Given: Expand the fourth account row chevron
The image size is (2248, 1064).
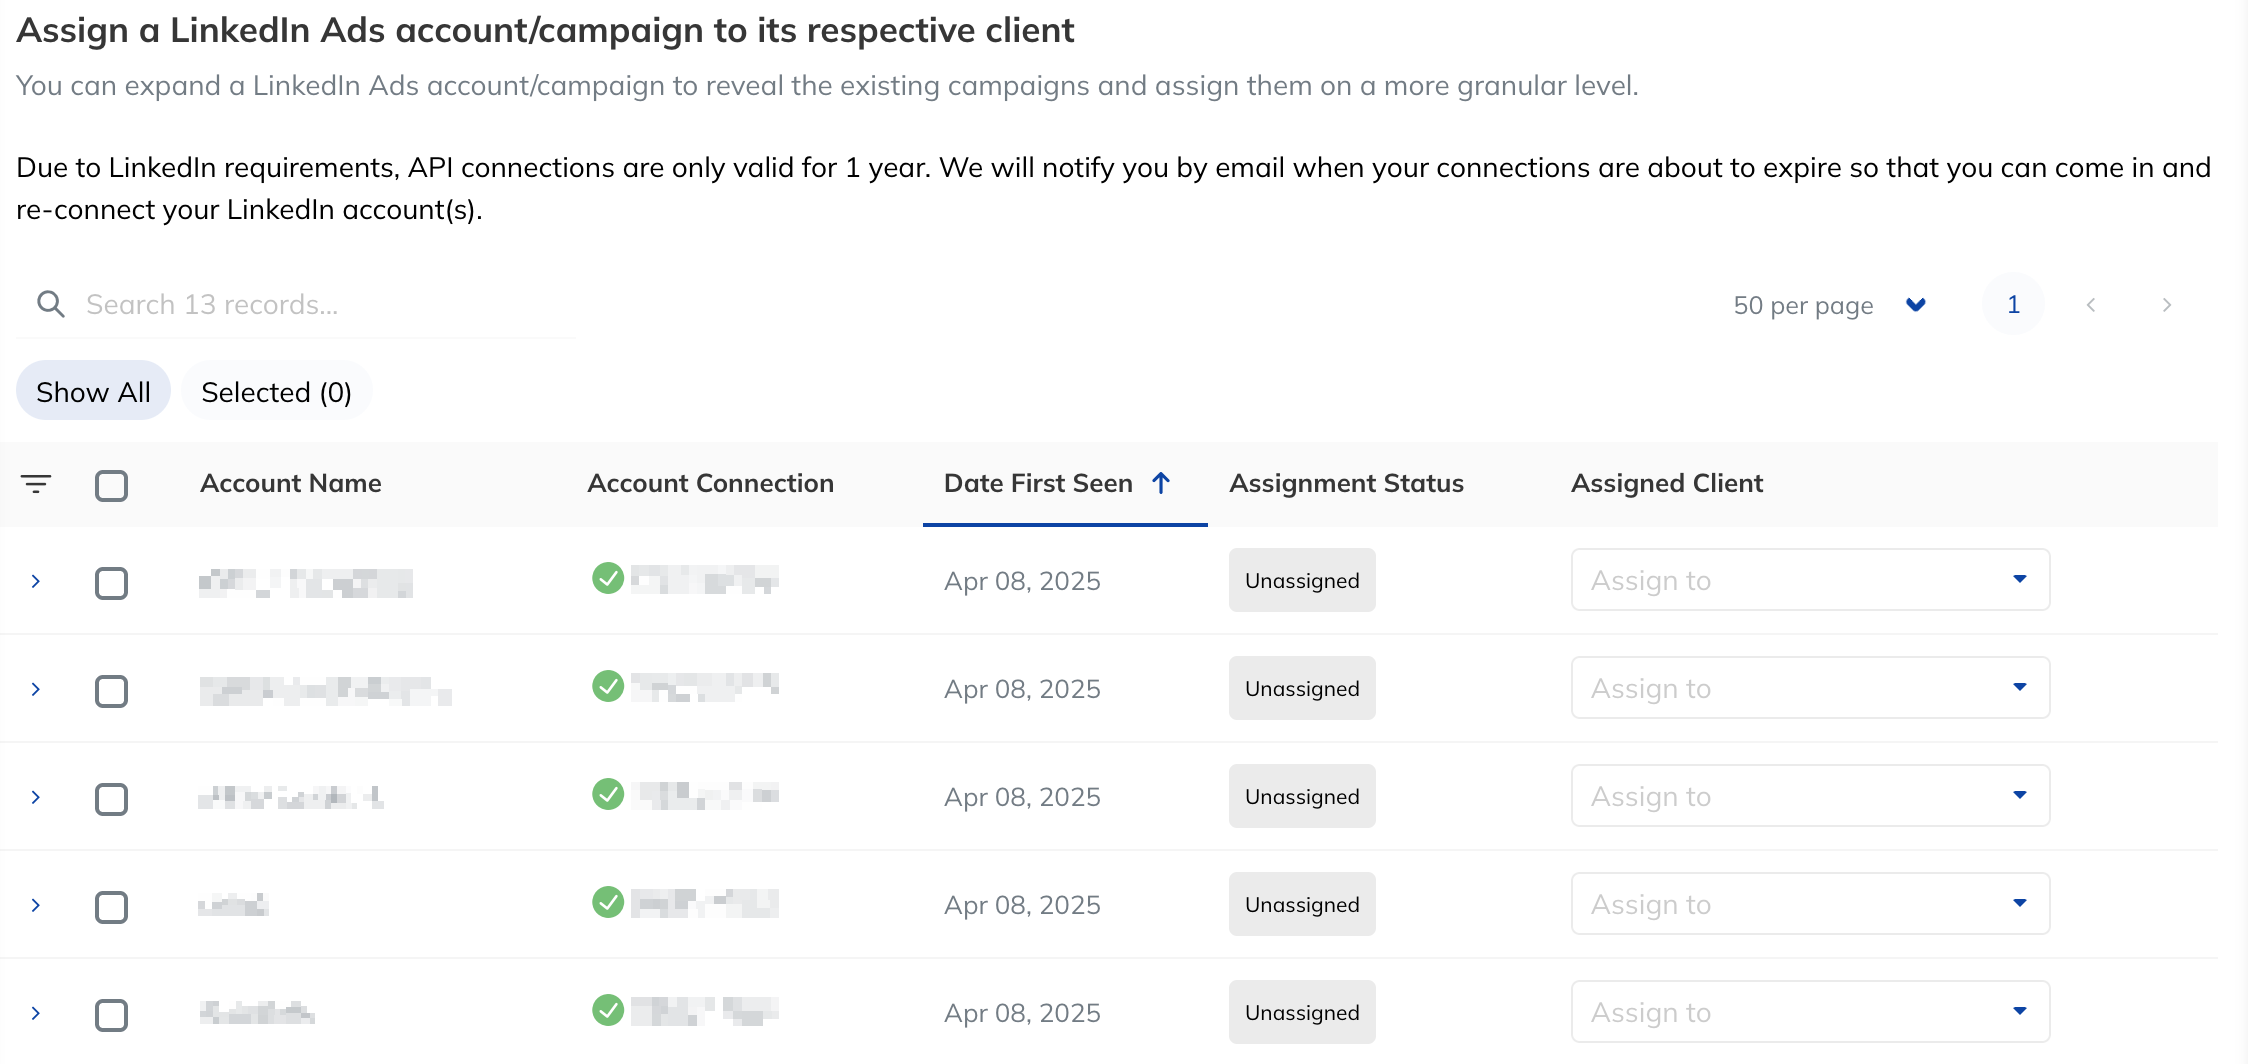Looking at the screenshot, I should (36, 905).
